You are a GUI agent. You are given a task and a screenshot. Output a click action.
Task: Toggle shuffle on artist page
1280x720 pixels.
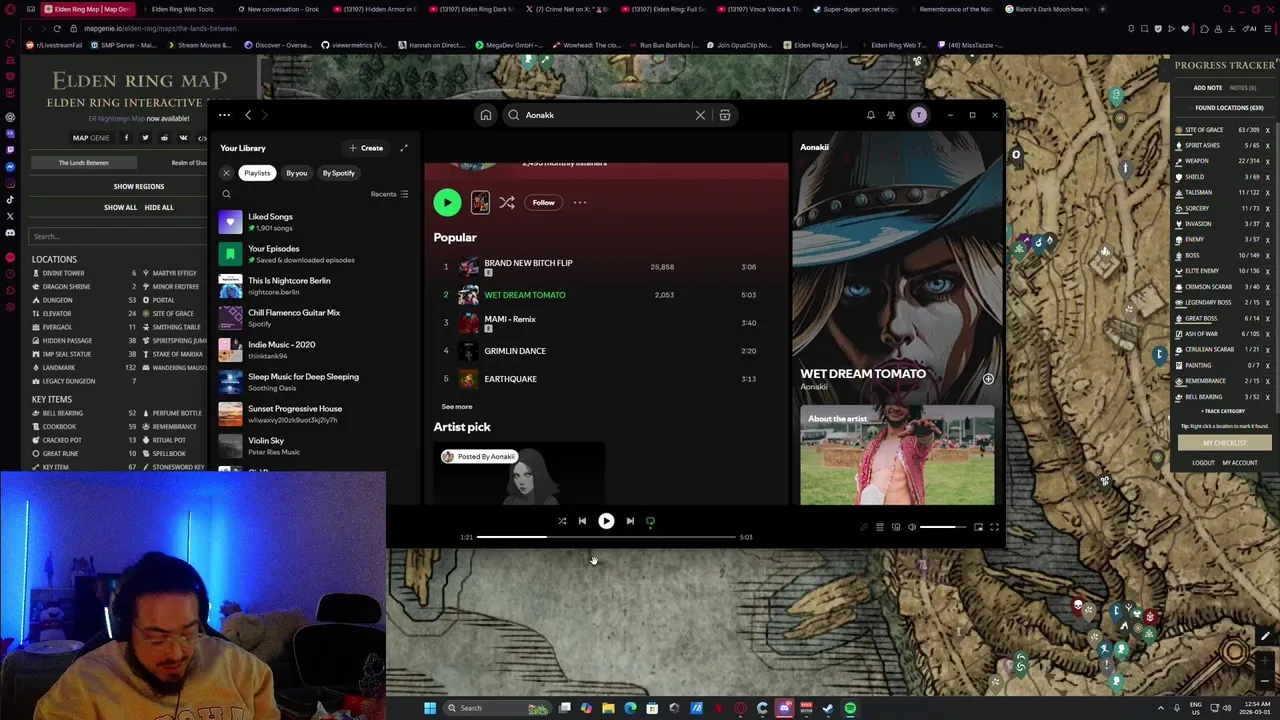pos(507,202)
